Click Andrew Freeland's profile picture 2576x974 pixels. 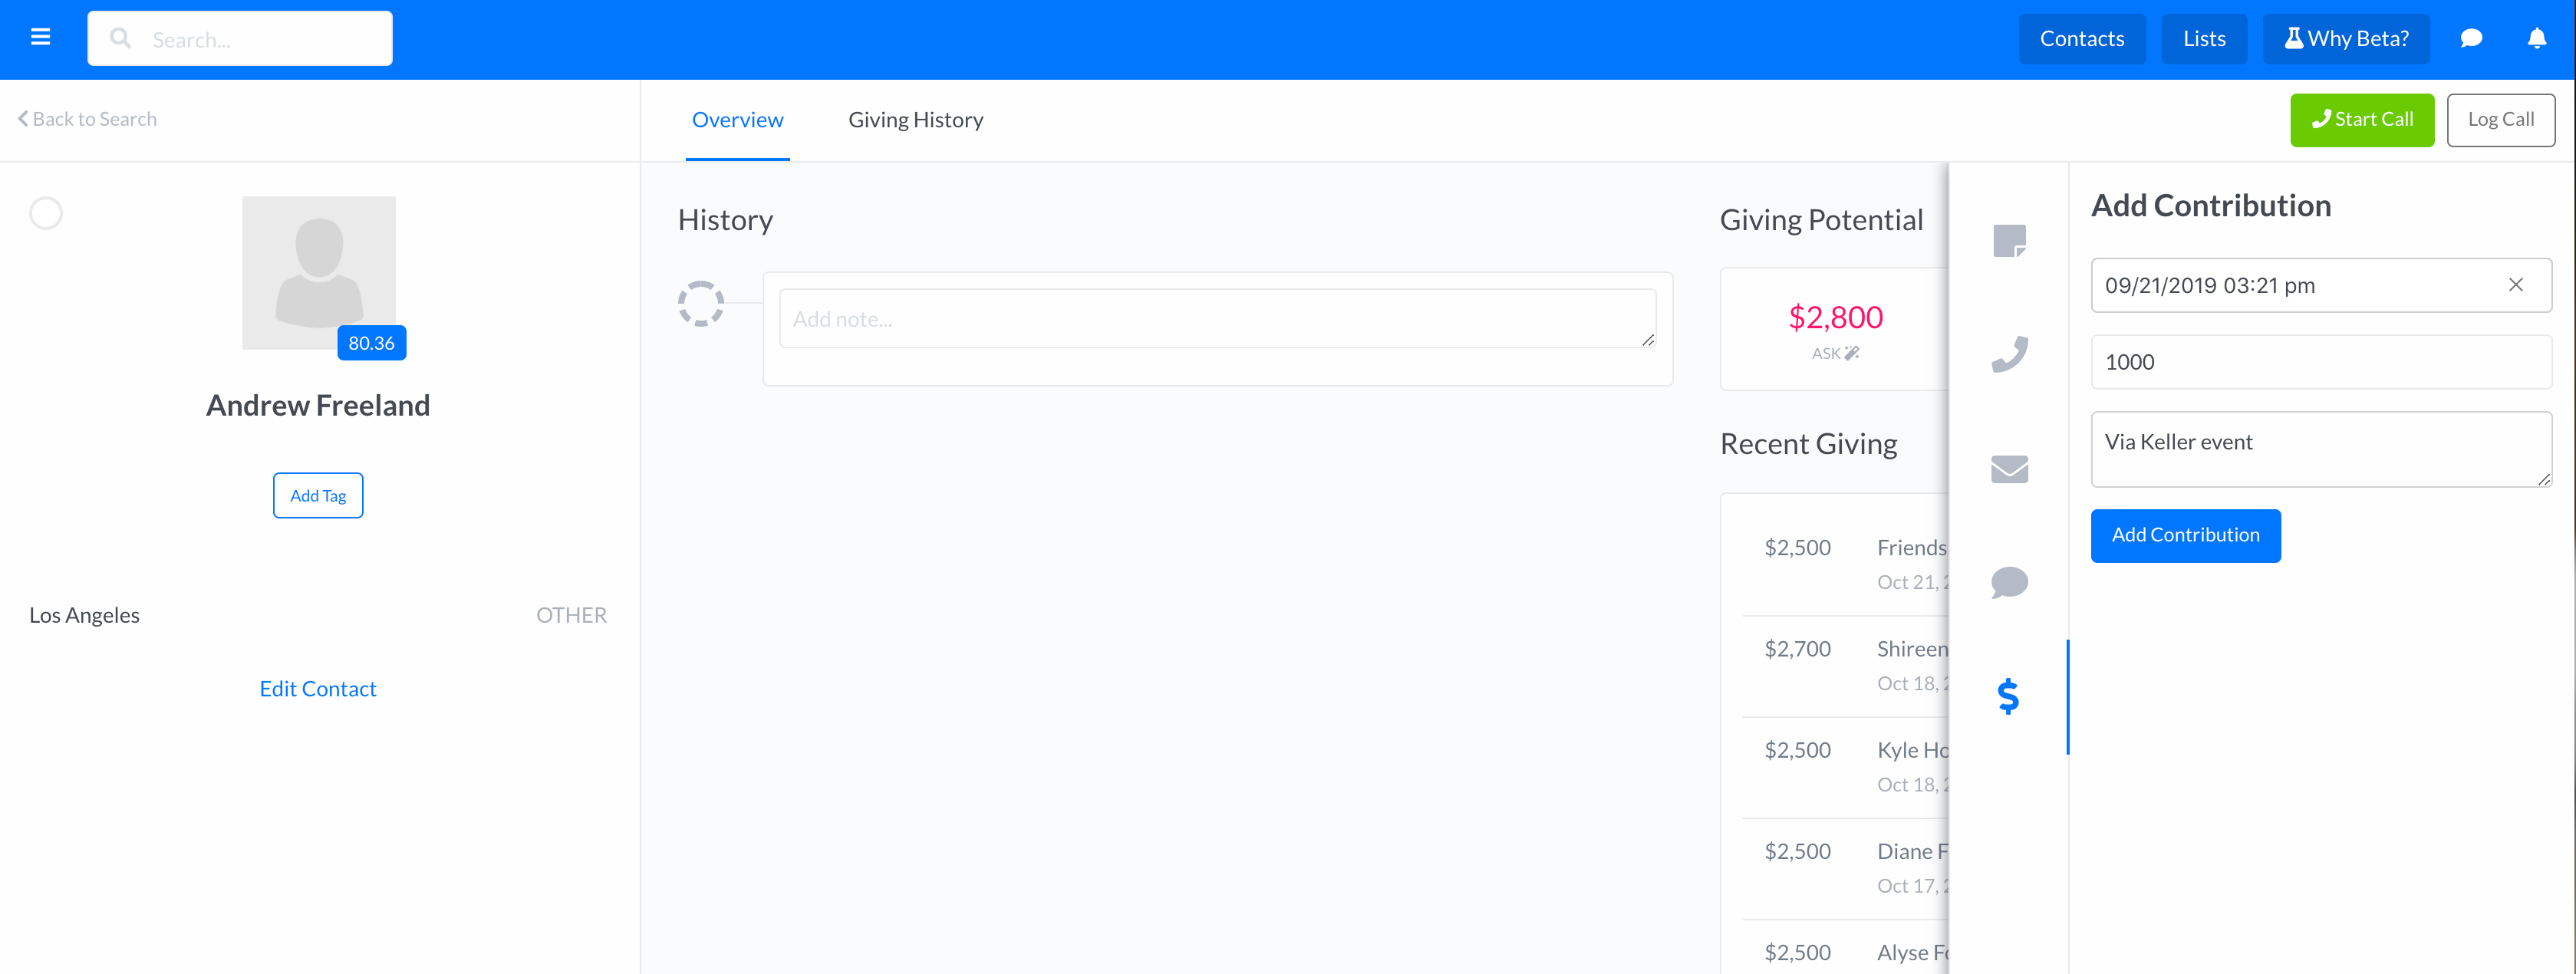pyautogui.click(x=319, y=272)
